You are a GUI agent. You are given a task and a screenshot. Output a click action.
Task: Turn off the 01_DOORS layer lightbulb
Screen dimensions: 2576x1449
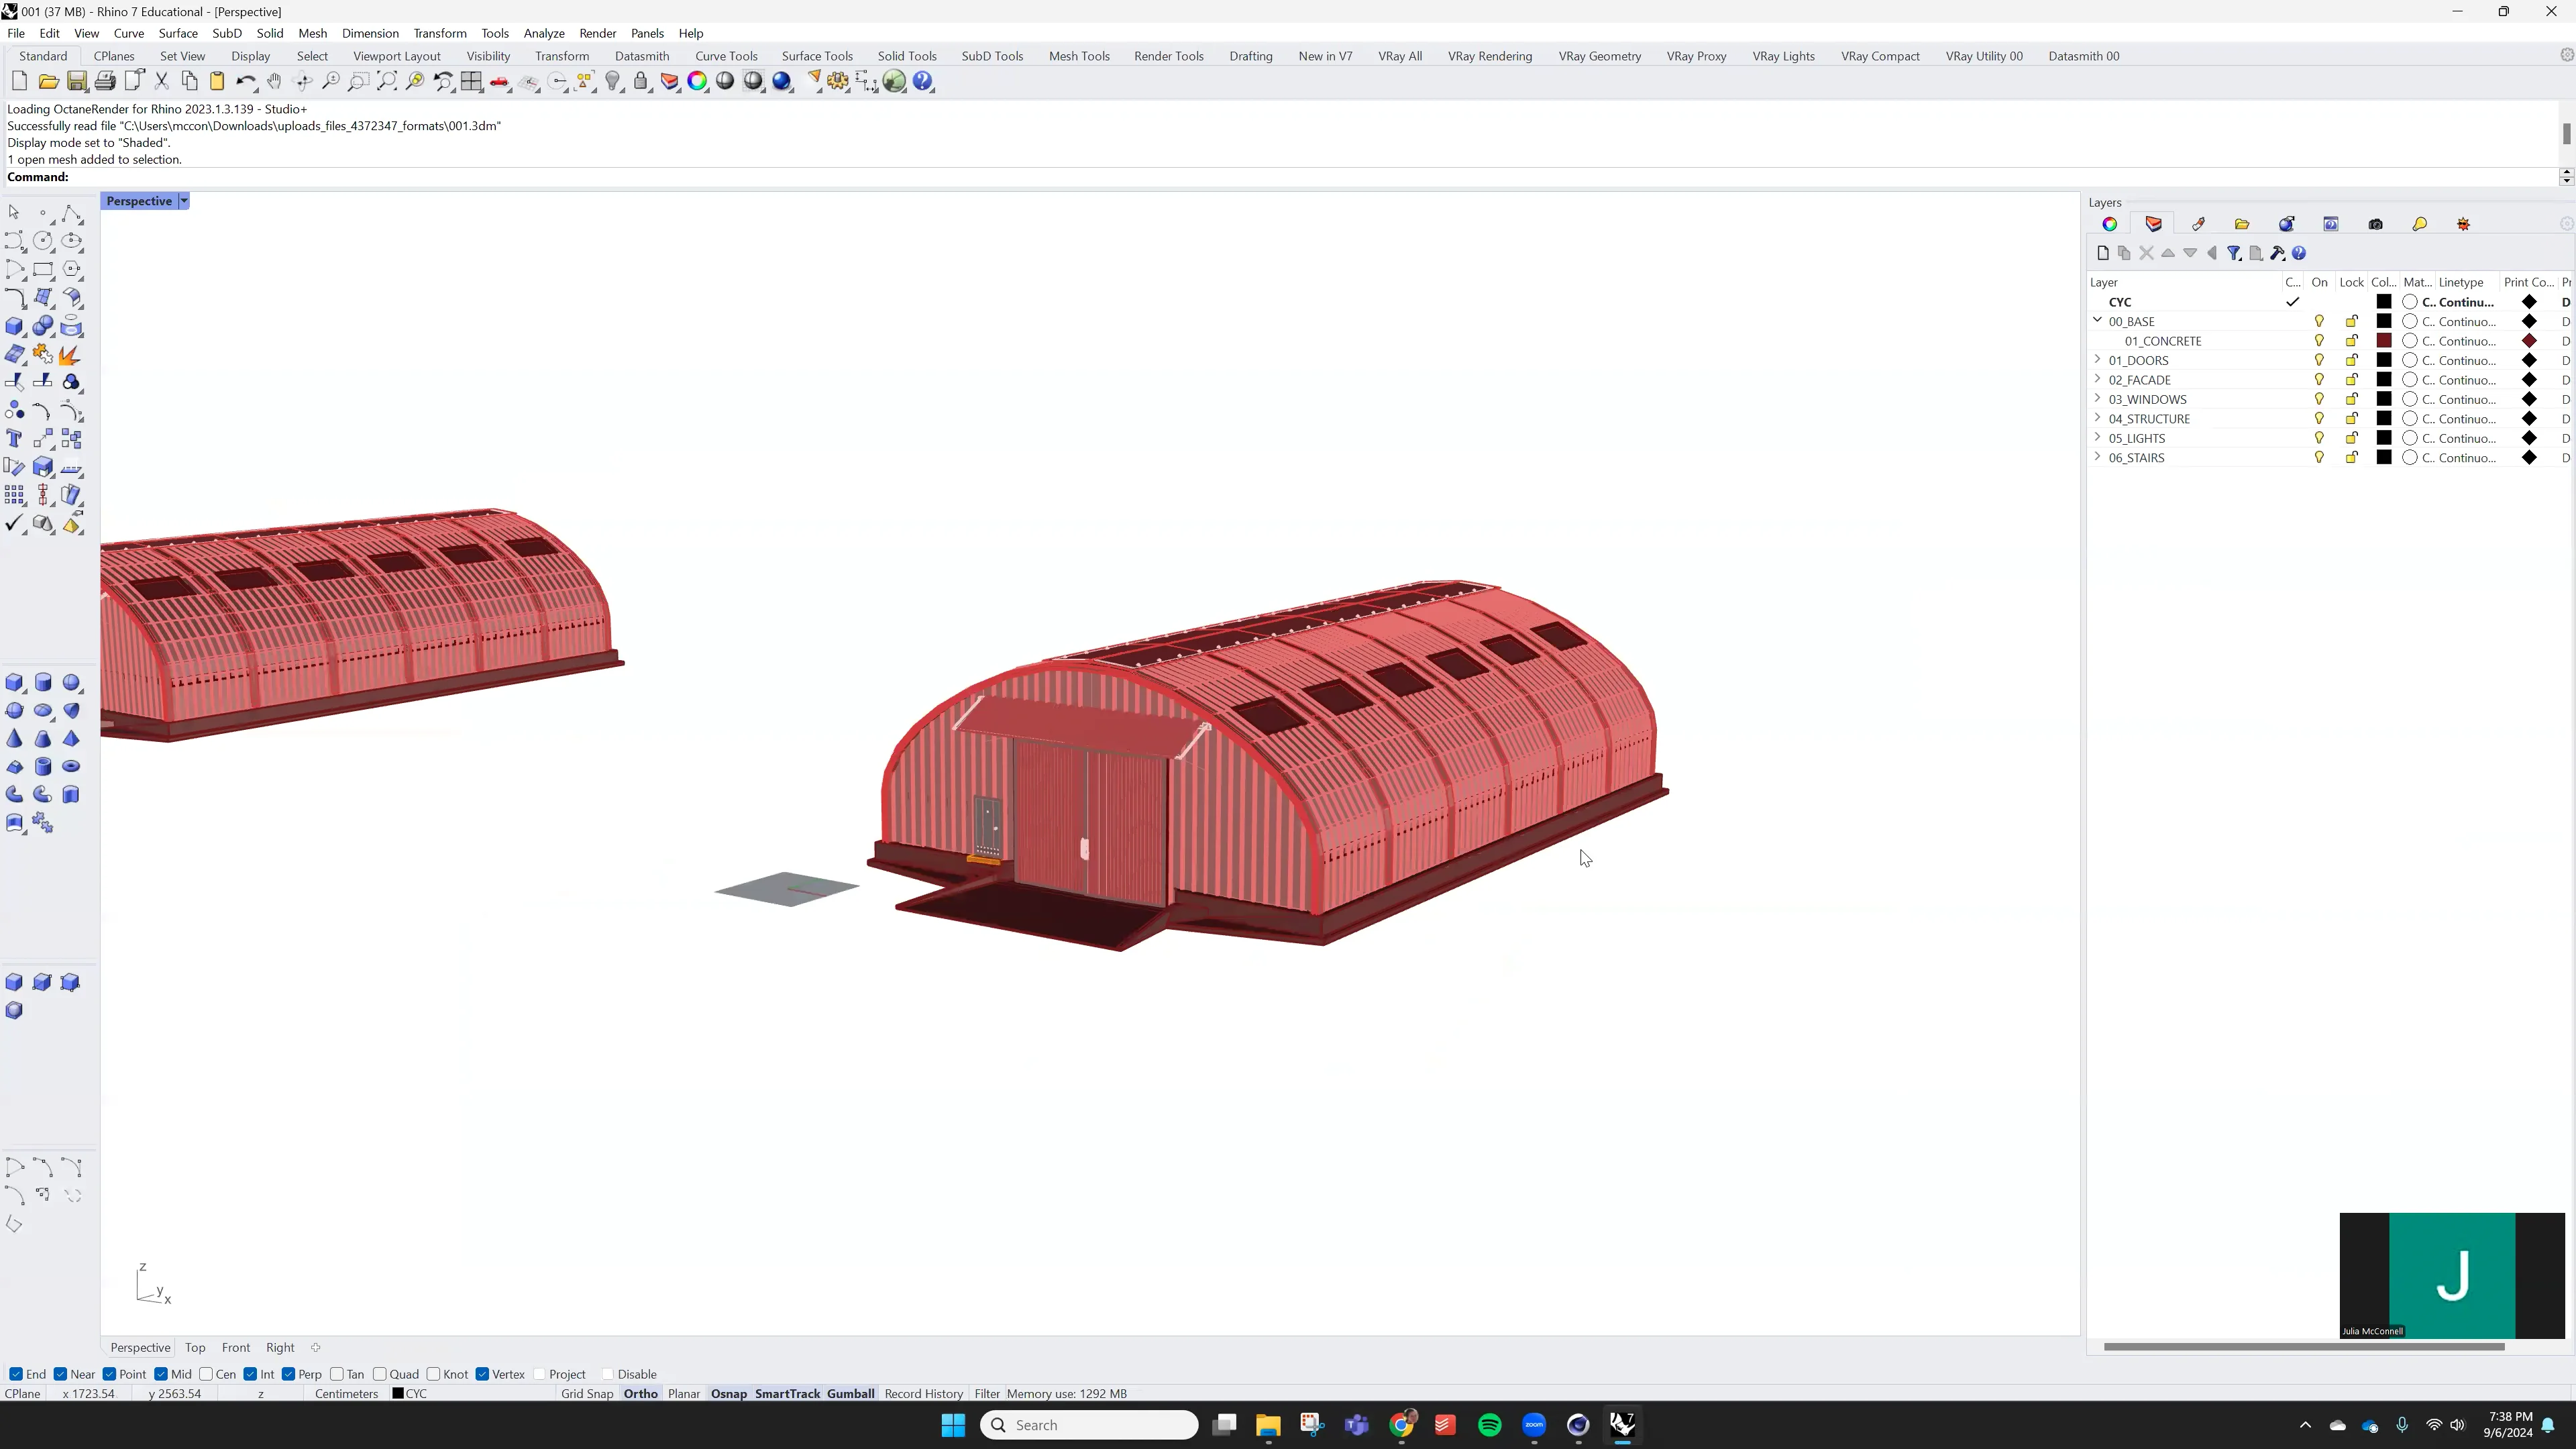2319,361
